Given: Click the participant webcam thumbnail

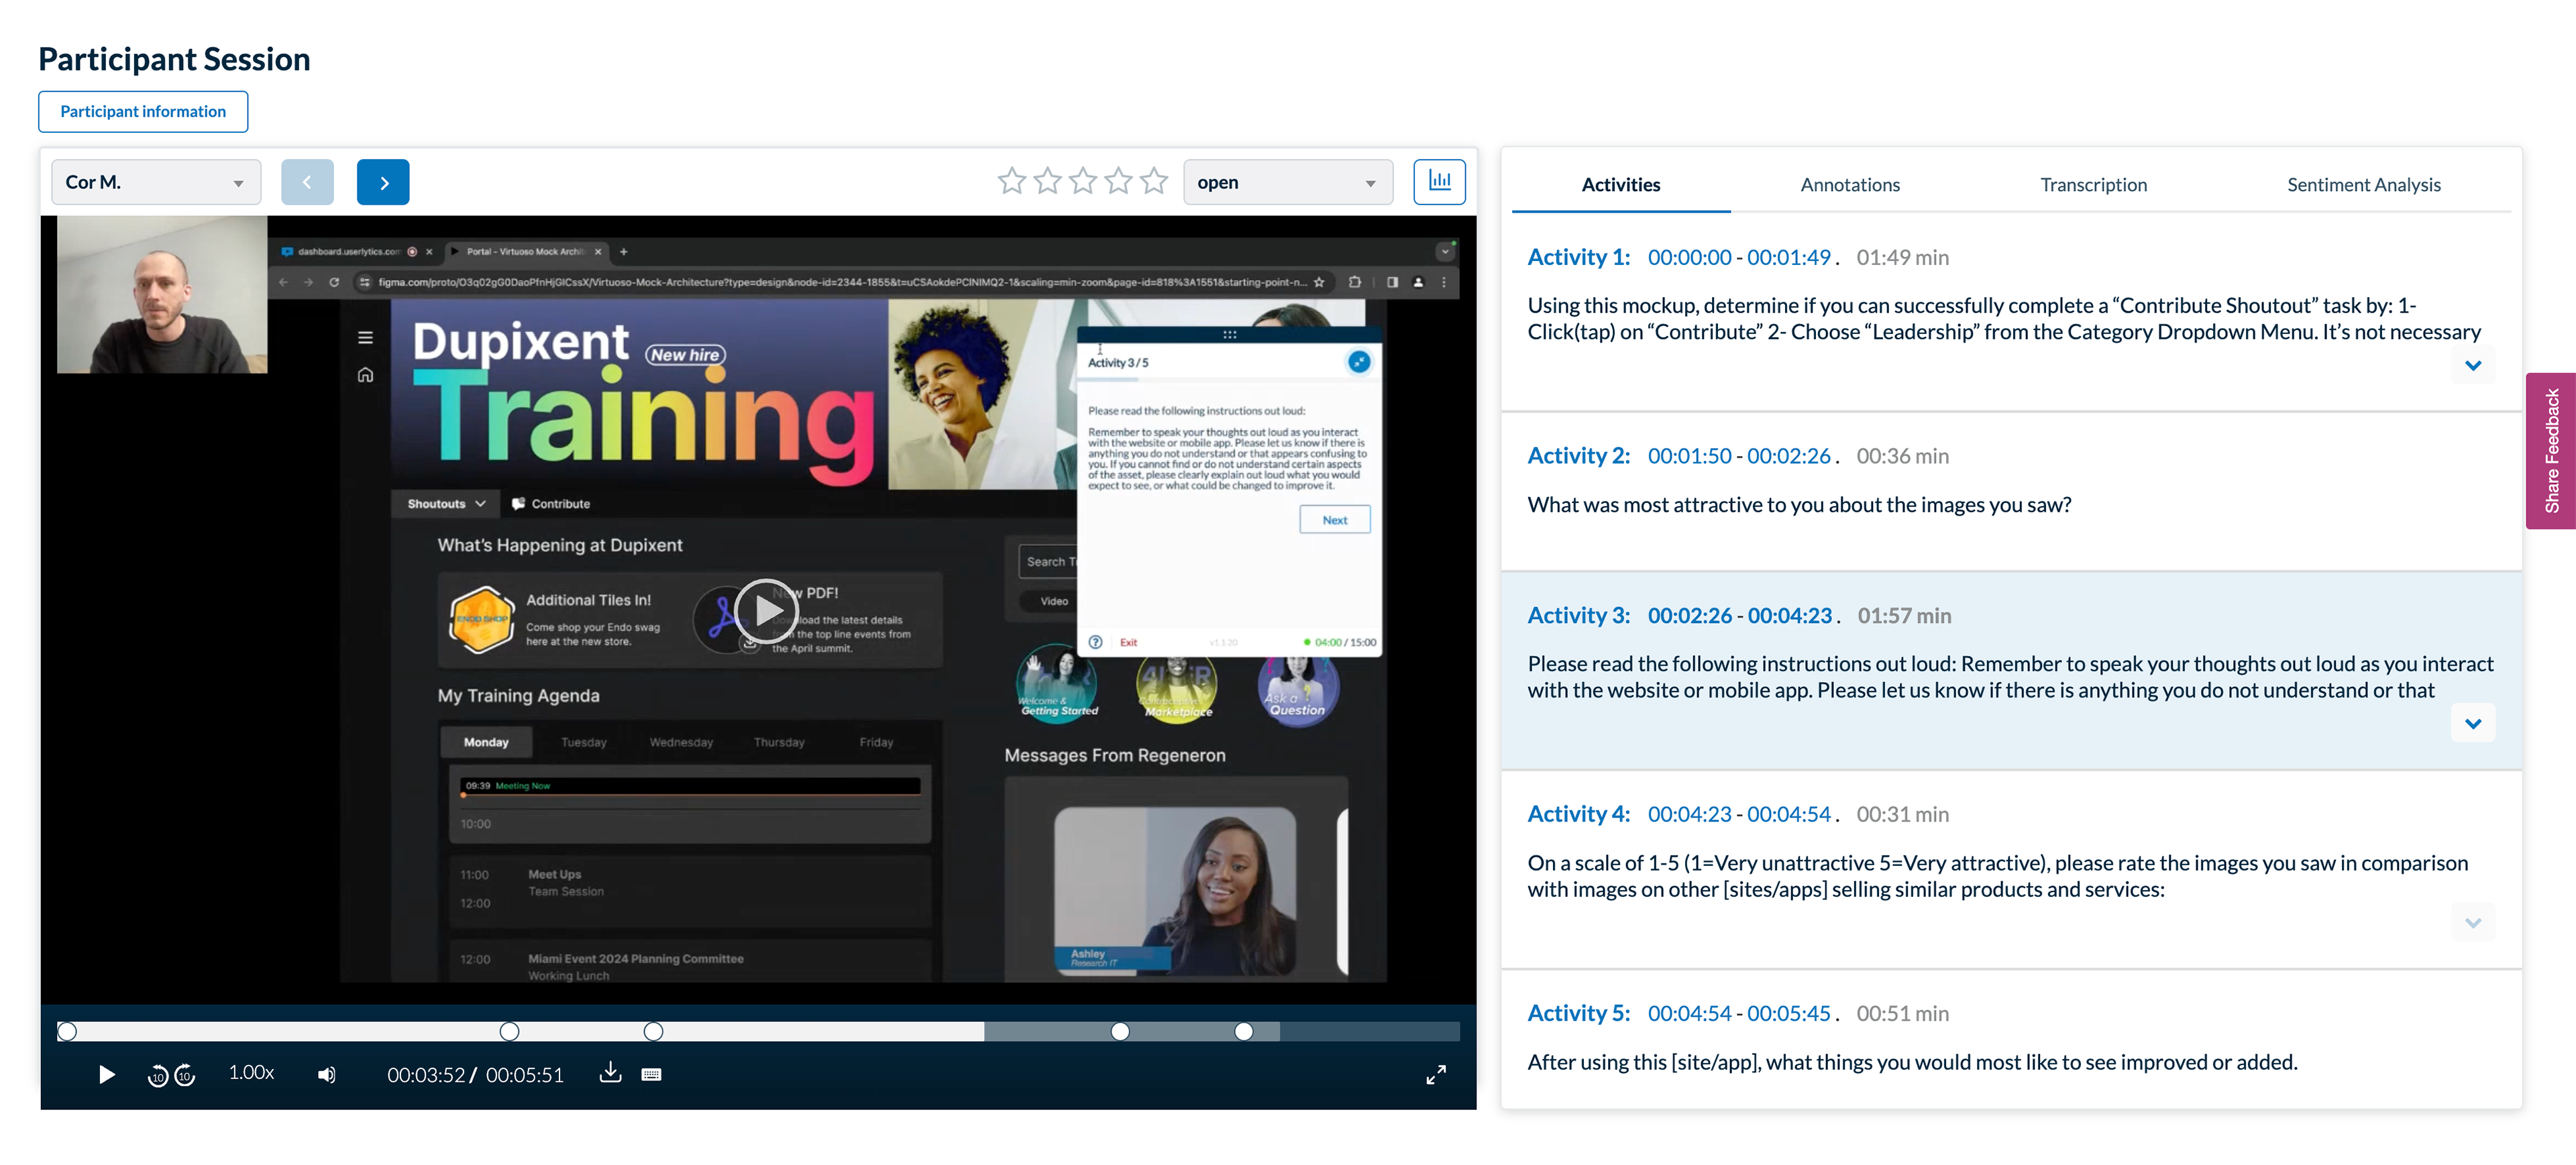Looking at the screenshot, I should pos(162,294).
